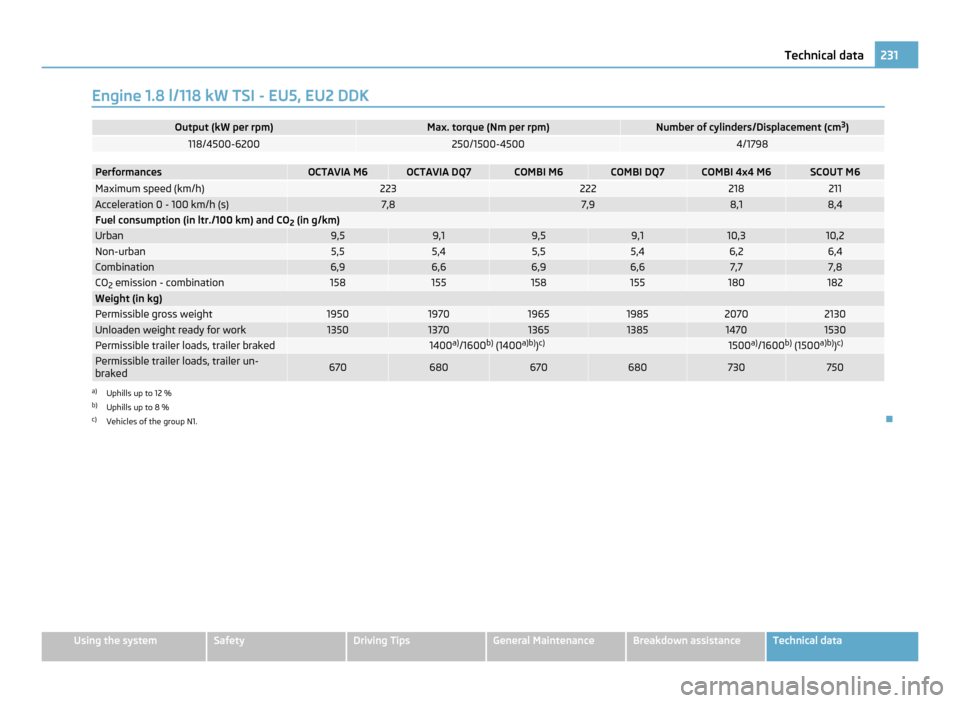Viewport: 960px width, 703px height.
Task: Select the unloaden weight value 1470
Action: click(x=736, y=330)
